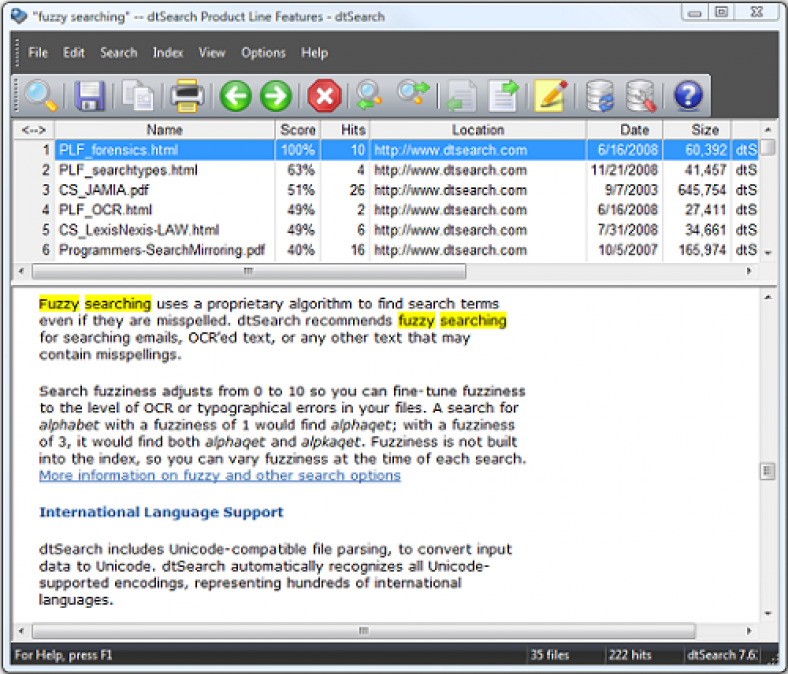Open the Edit menu

74,53
